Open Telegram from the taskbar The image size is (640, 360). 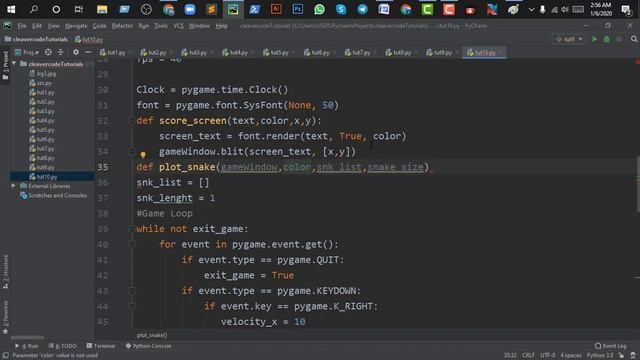coord(362,9)
